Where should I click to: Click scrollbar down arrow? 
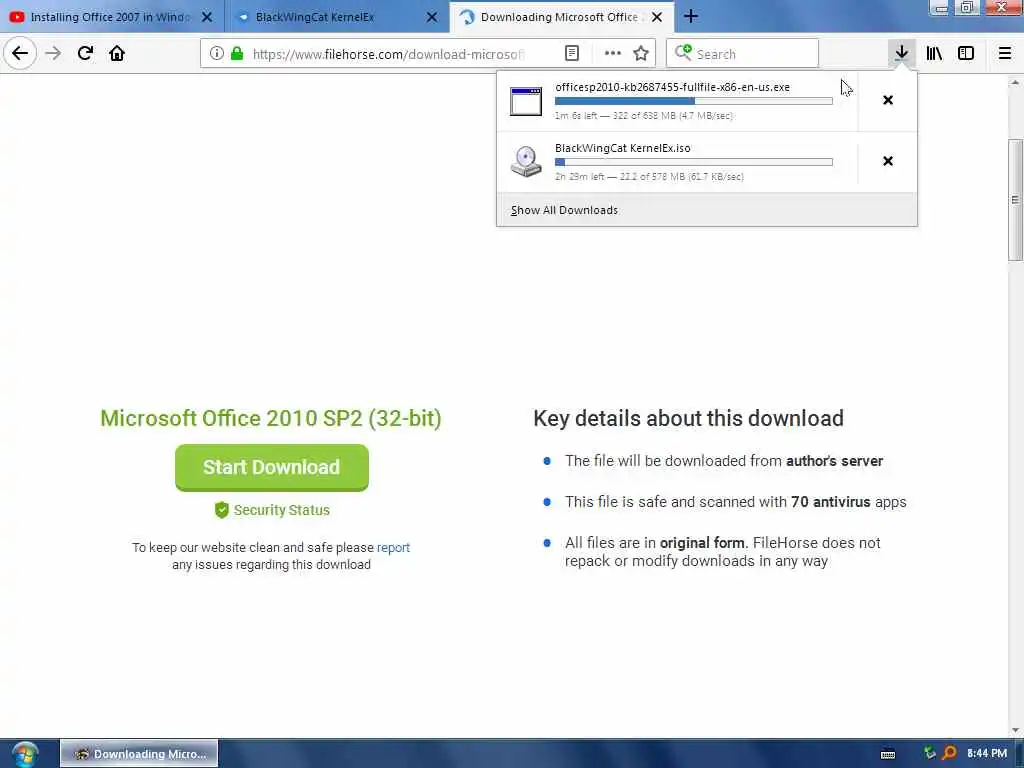1015,730
